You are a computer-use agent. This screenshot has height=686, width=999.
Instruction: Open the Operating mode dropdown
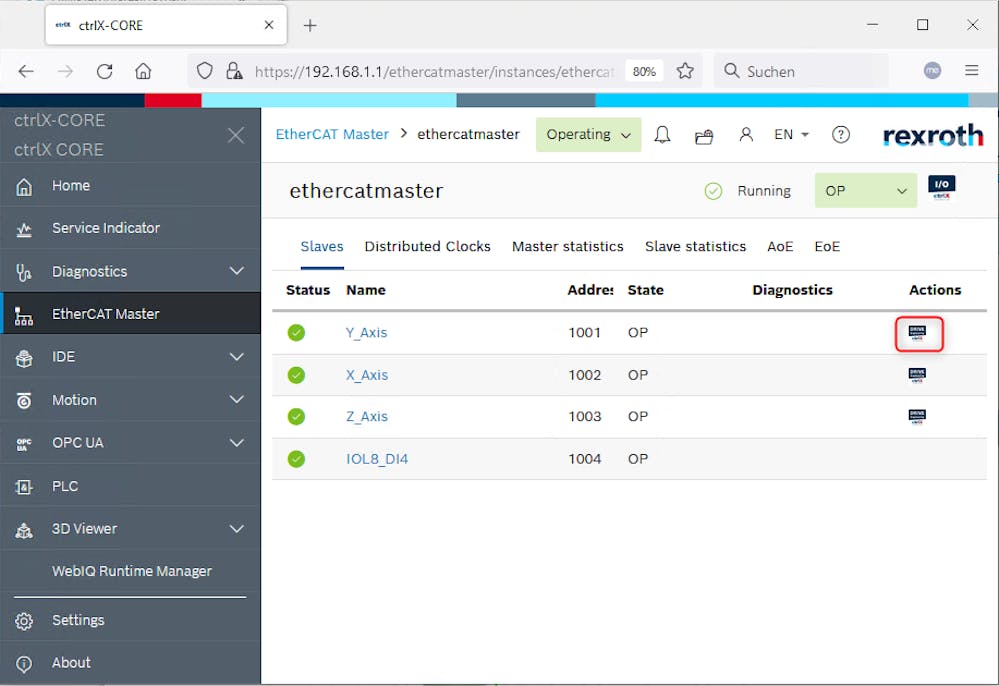point(588,134)
